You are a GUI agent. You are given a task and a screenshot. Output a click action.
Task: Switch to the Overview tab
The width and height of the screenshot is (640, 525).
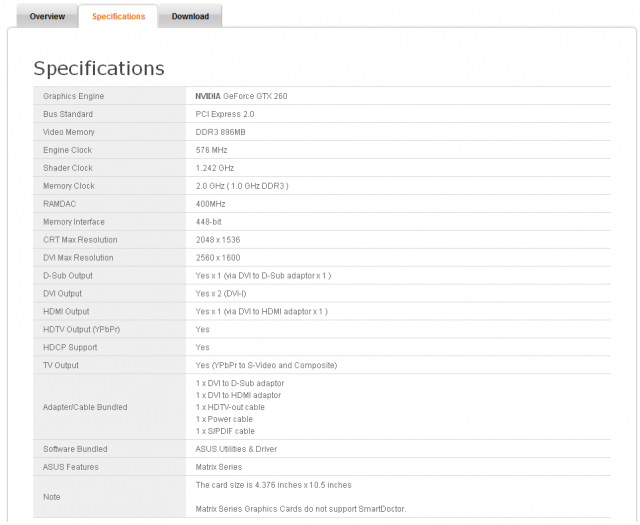47,16
